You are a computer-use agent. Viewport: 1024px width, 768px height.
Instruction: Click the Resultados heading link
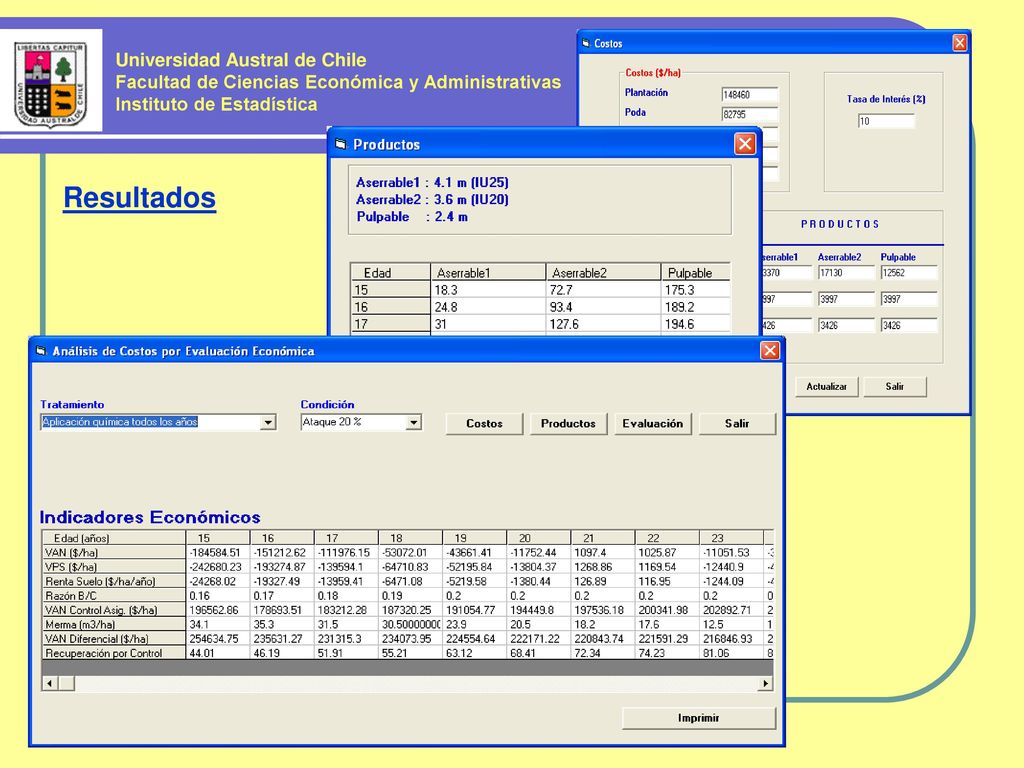(139, 198)
